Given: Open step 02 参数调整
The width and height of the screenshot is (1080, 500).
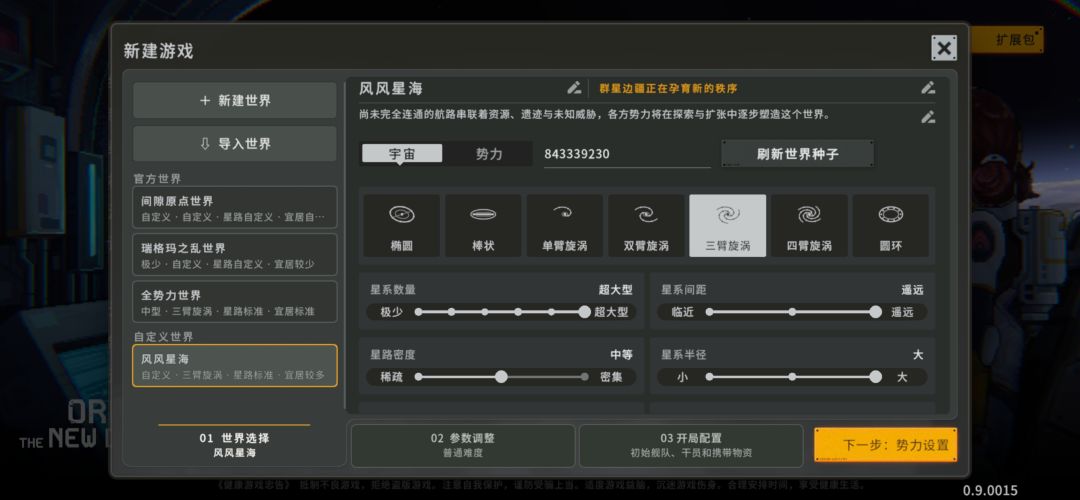Looking at the screenshot, I should pos(463,445).
